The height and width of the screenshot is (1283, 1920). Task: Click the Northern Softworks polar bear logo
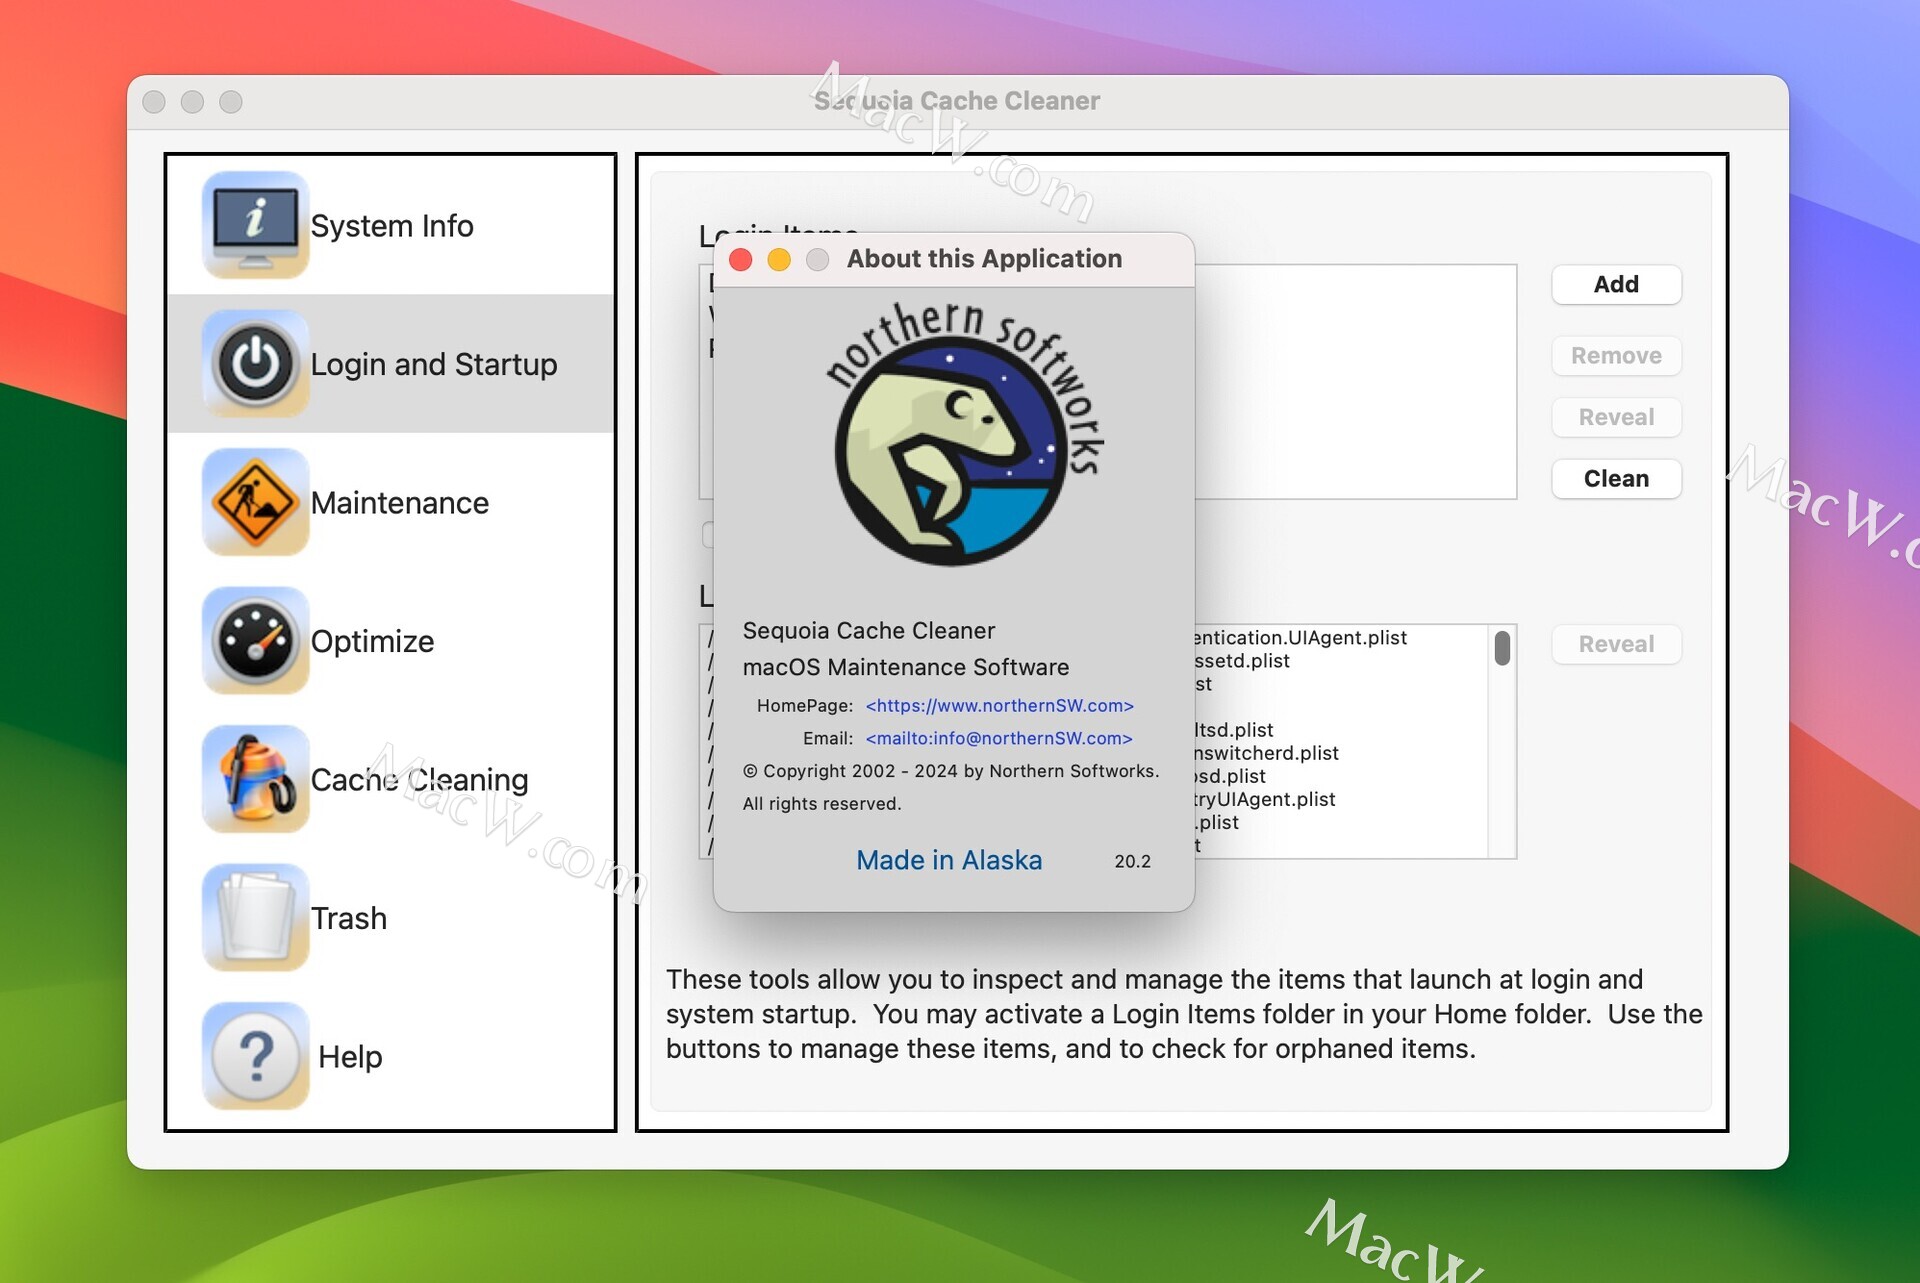[965, 435]
